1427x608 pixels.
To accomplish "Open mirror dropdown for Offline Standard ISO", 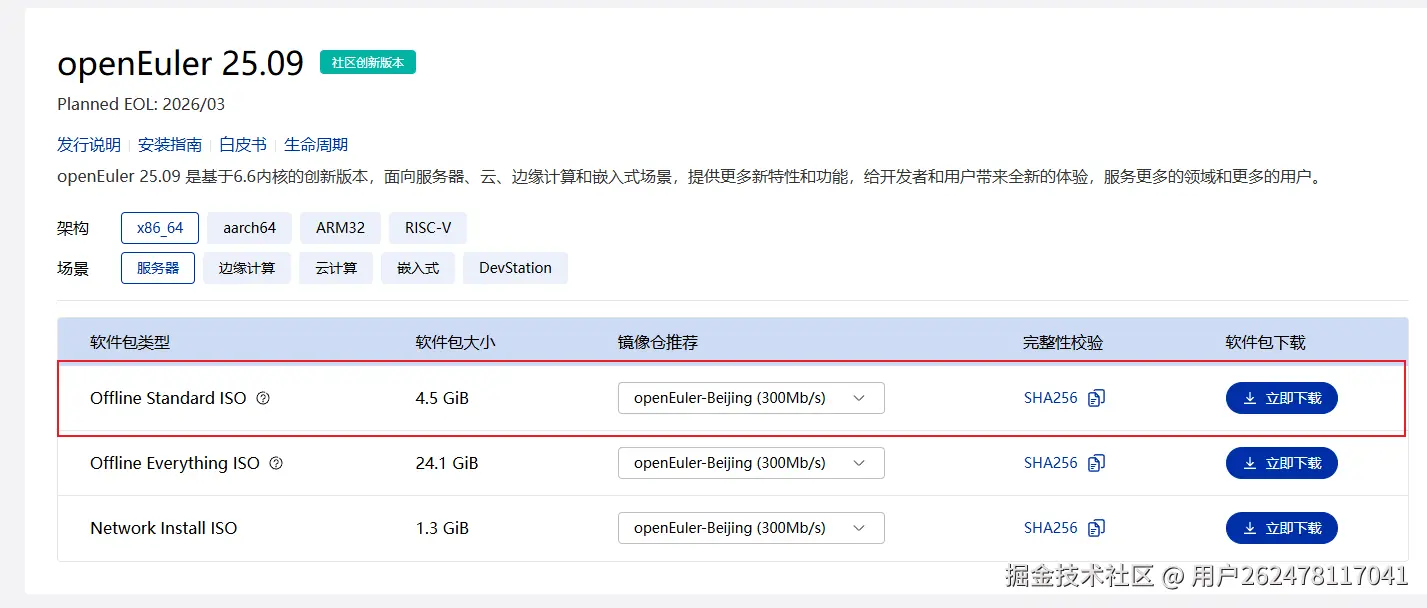I will [x=751, y=398].
